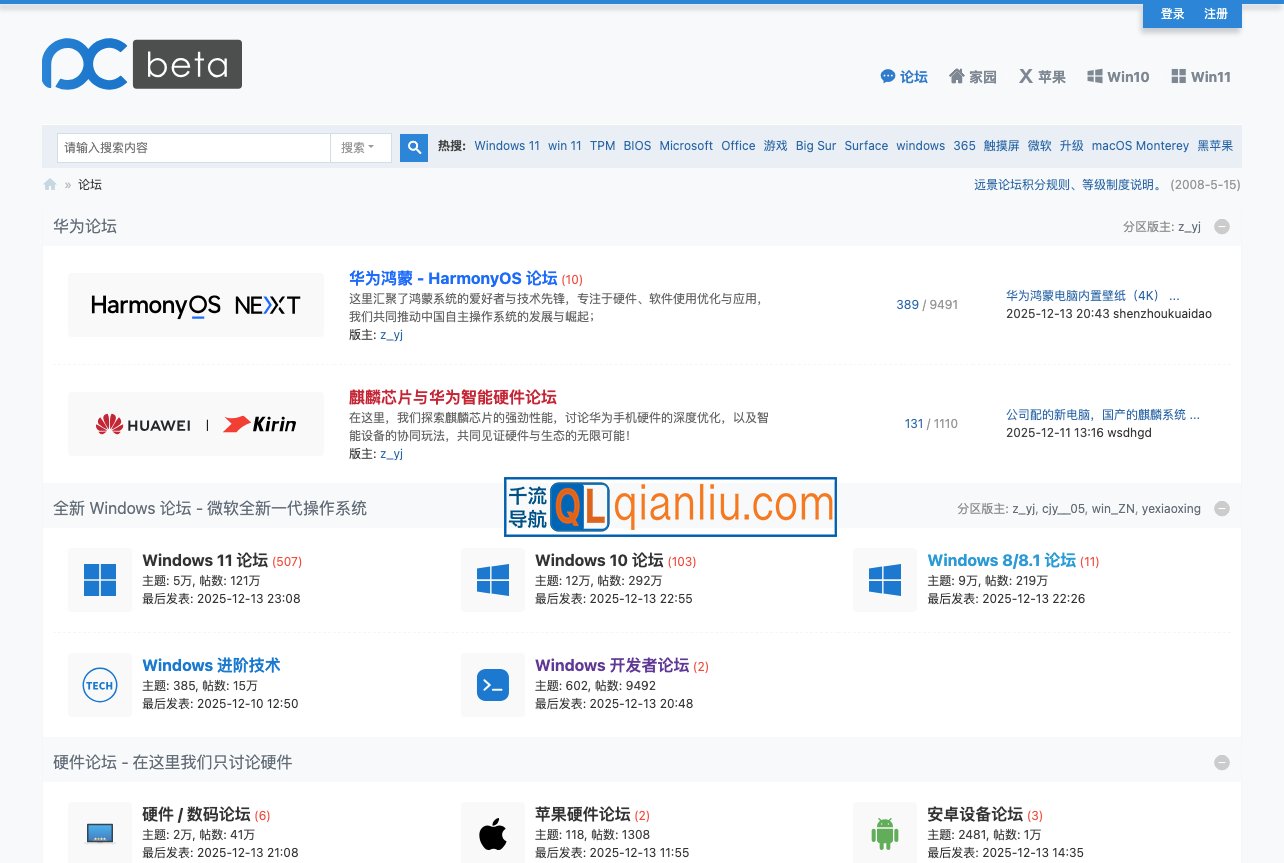Open 华为鸿蒙 - HarmonyOS 论坛 link

coord(453,278)
